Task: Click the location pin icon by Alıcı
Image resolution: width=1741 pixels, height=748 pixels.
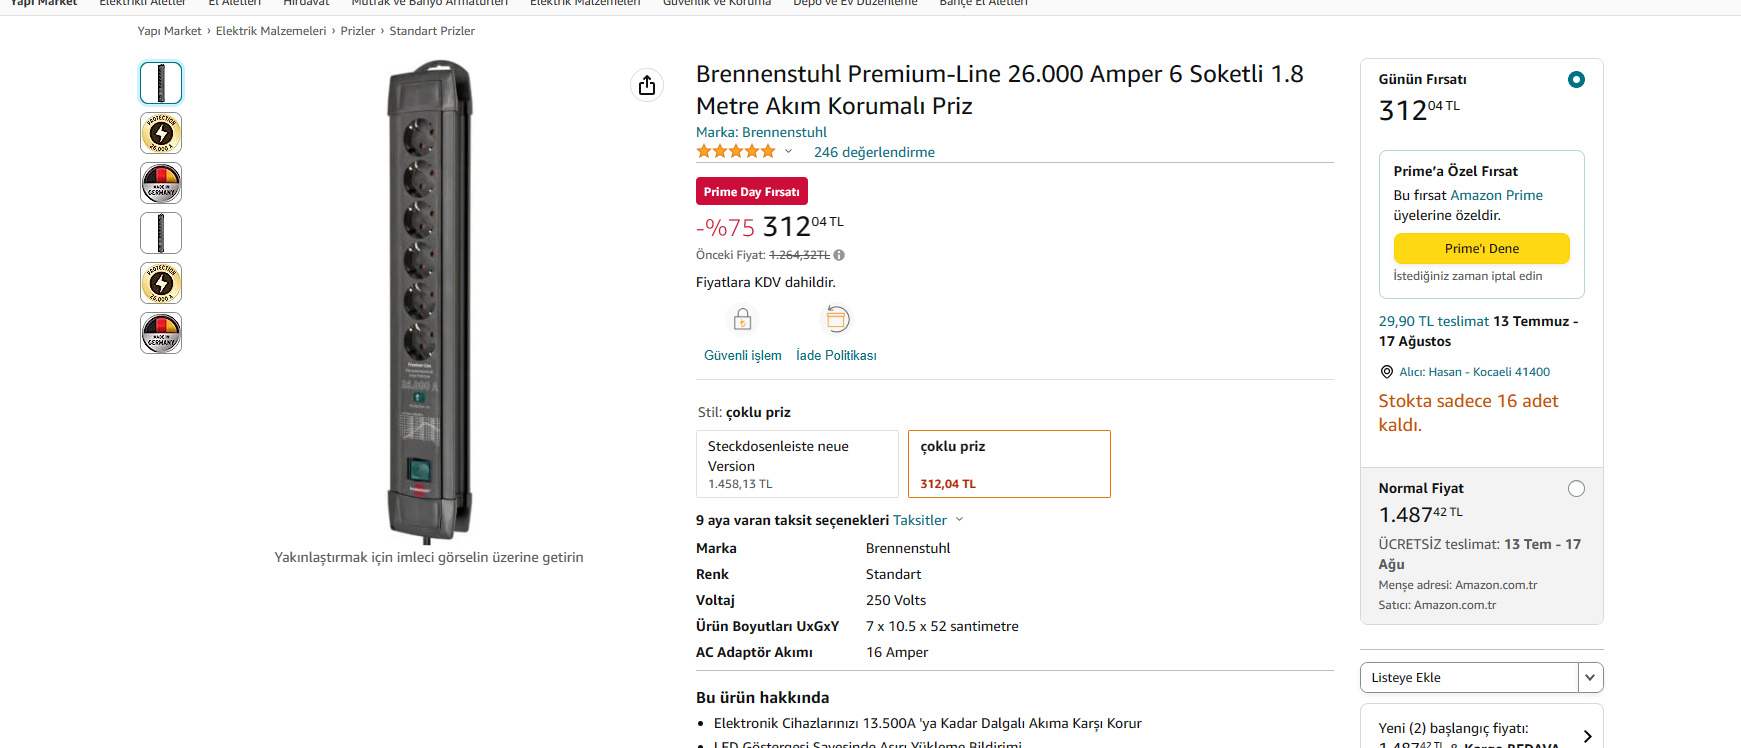Action: (x=1386, y=372)
